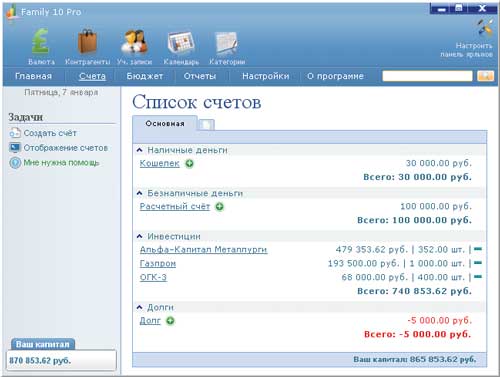Collapse the Безналичные деньги group
The height and width of the screenshot is (377, 500).
click(139, 193)
